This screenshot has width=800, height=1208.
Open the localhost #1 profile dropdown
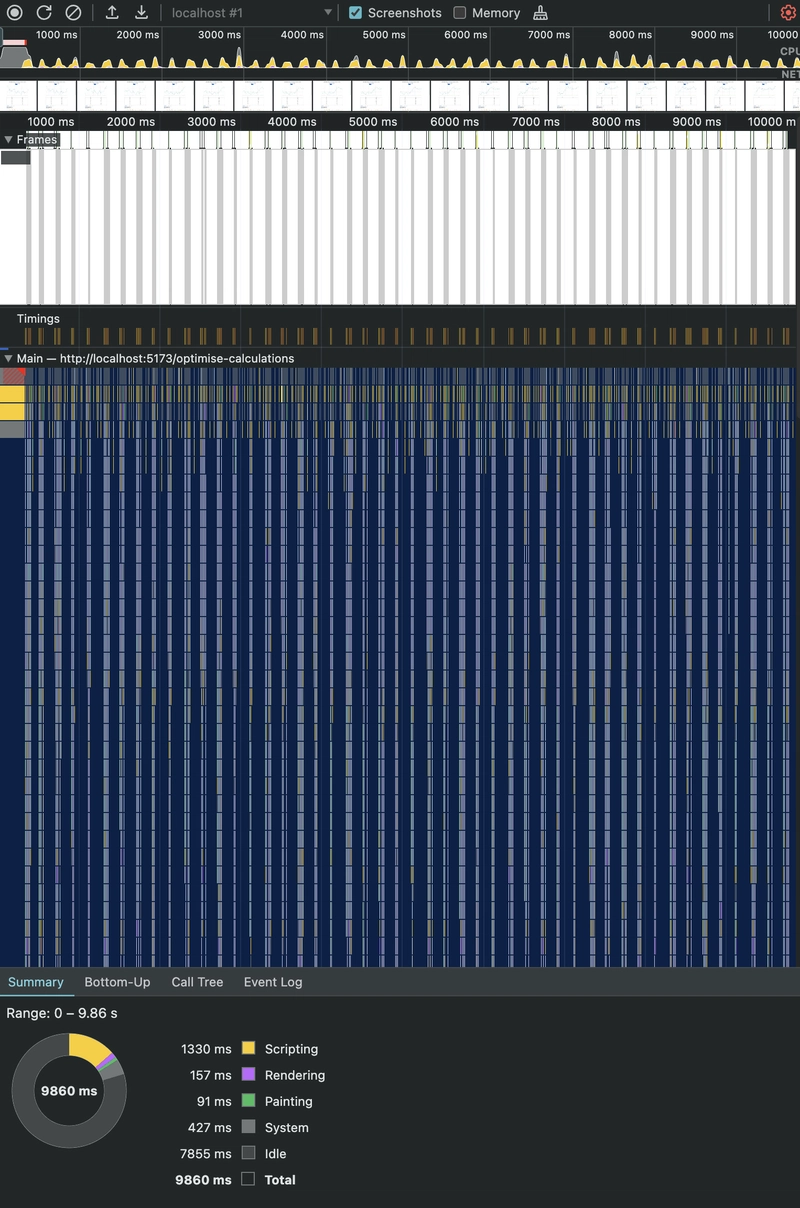tap(250, 13)
